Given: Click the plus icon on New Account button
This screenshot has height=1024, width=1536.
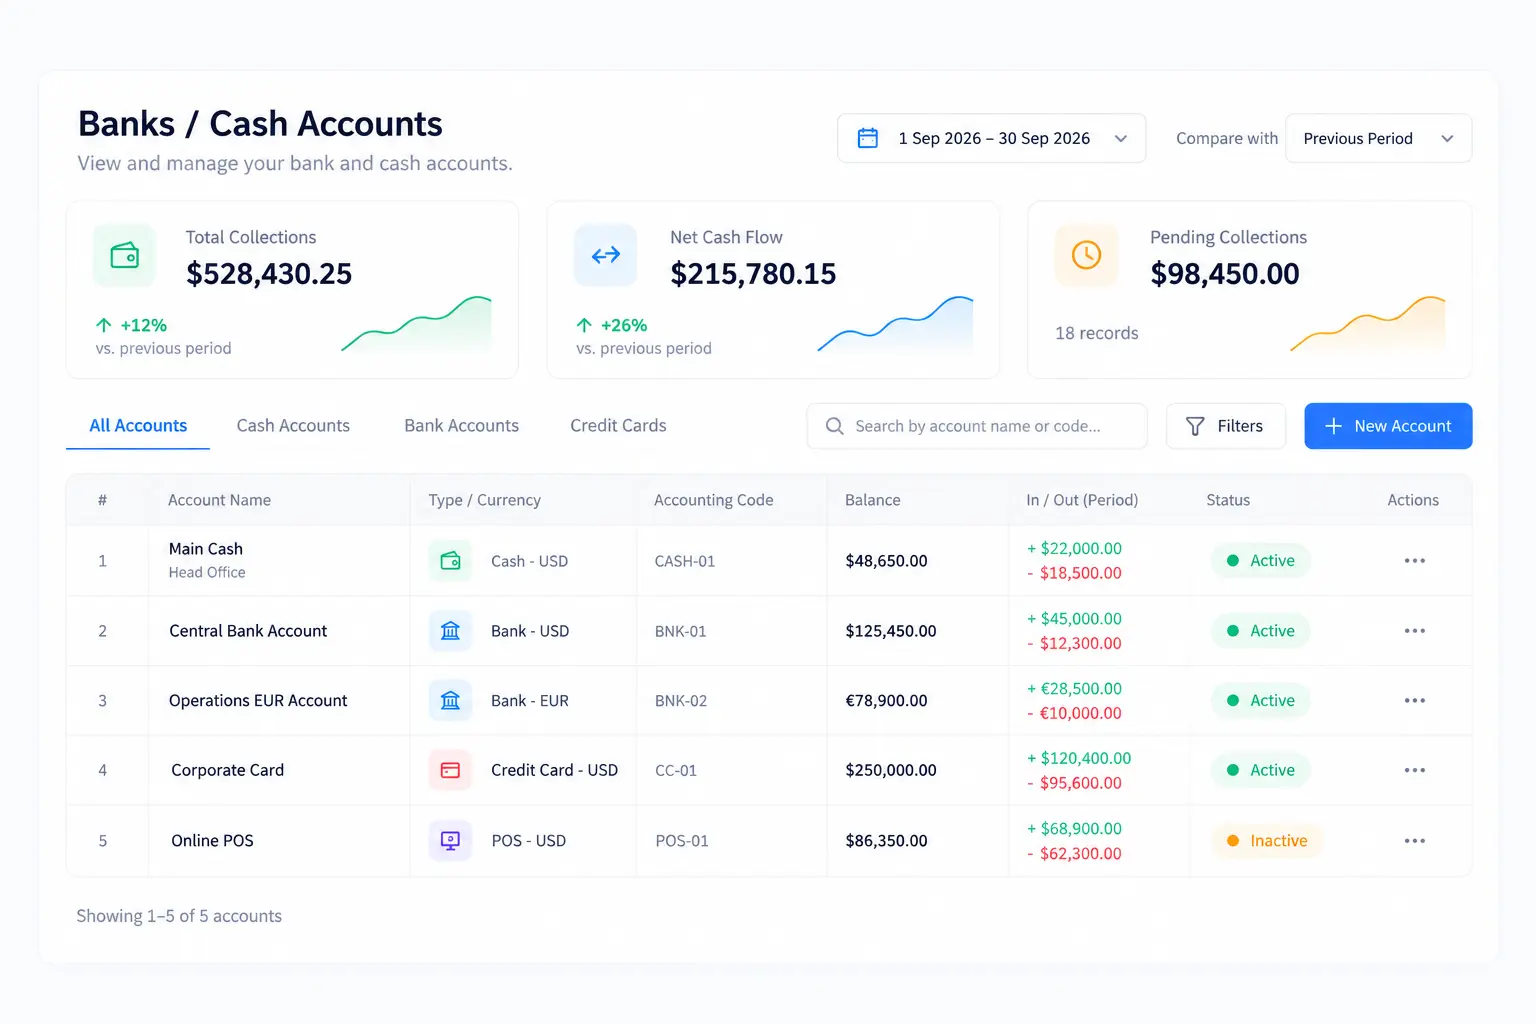Looking at the screenshot, I should coord(1333,426).
